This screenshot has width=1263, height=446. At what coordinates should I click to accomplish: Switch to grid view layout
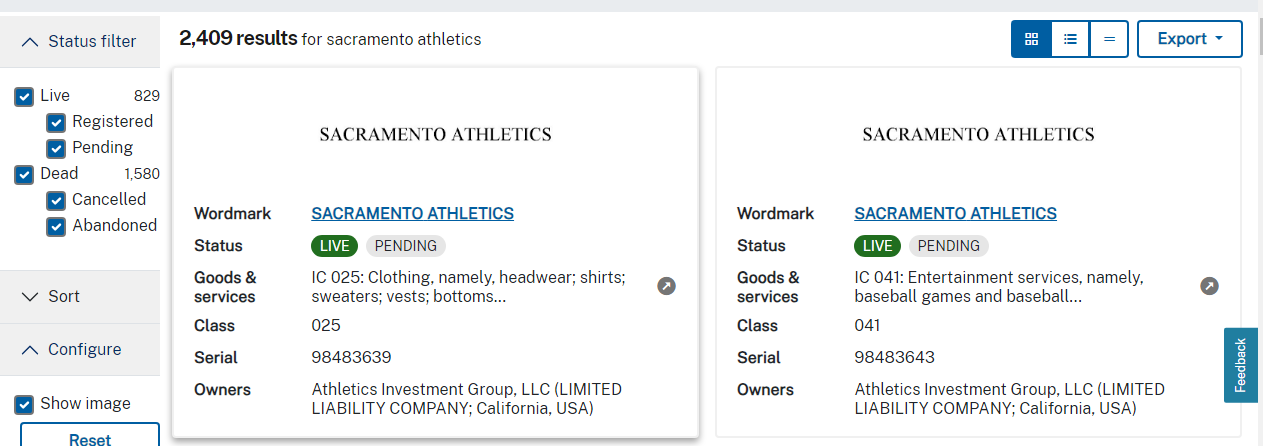pos(1031,39)
